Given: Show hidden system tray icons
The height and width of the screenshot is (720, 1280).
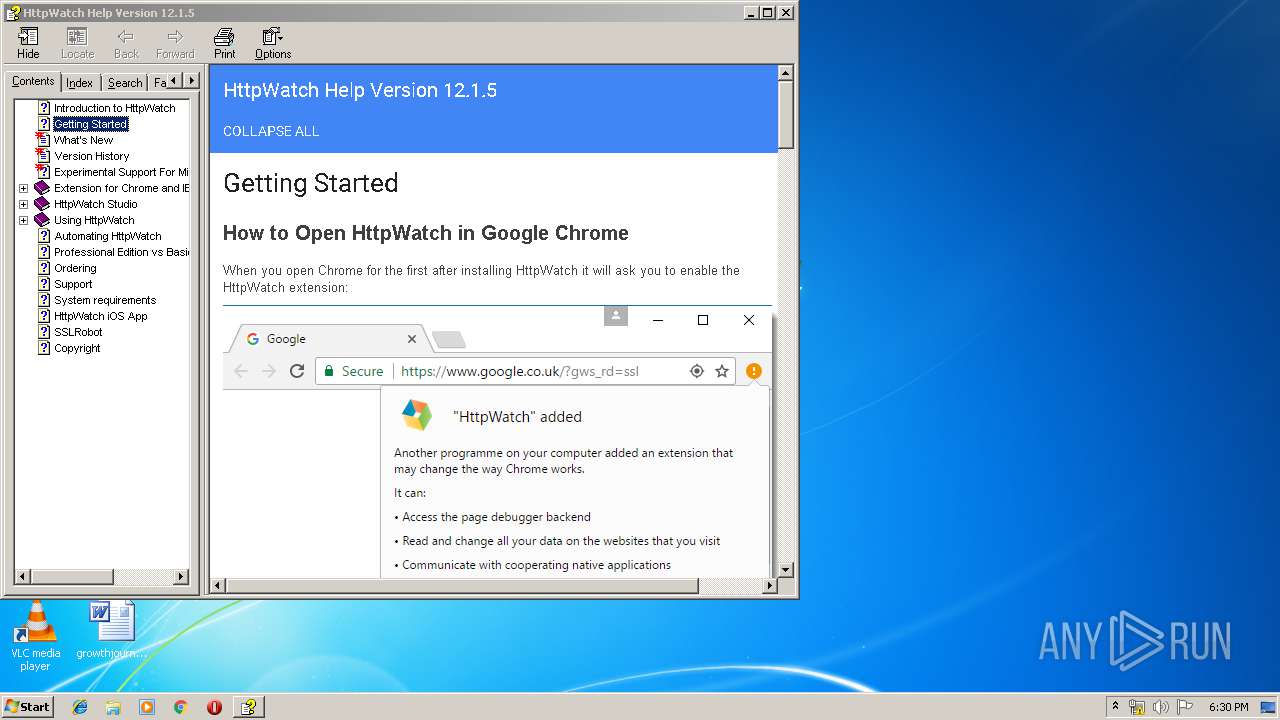Looking at the screenshot, I should tap(1115, 707).
